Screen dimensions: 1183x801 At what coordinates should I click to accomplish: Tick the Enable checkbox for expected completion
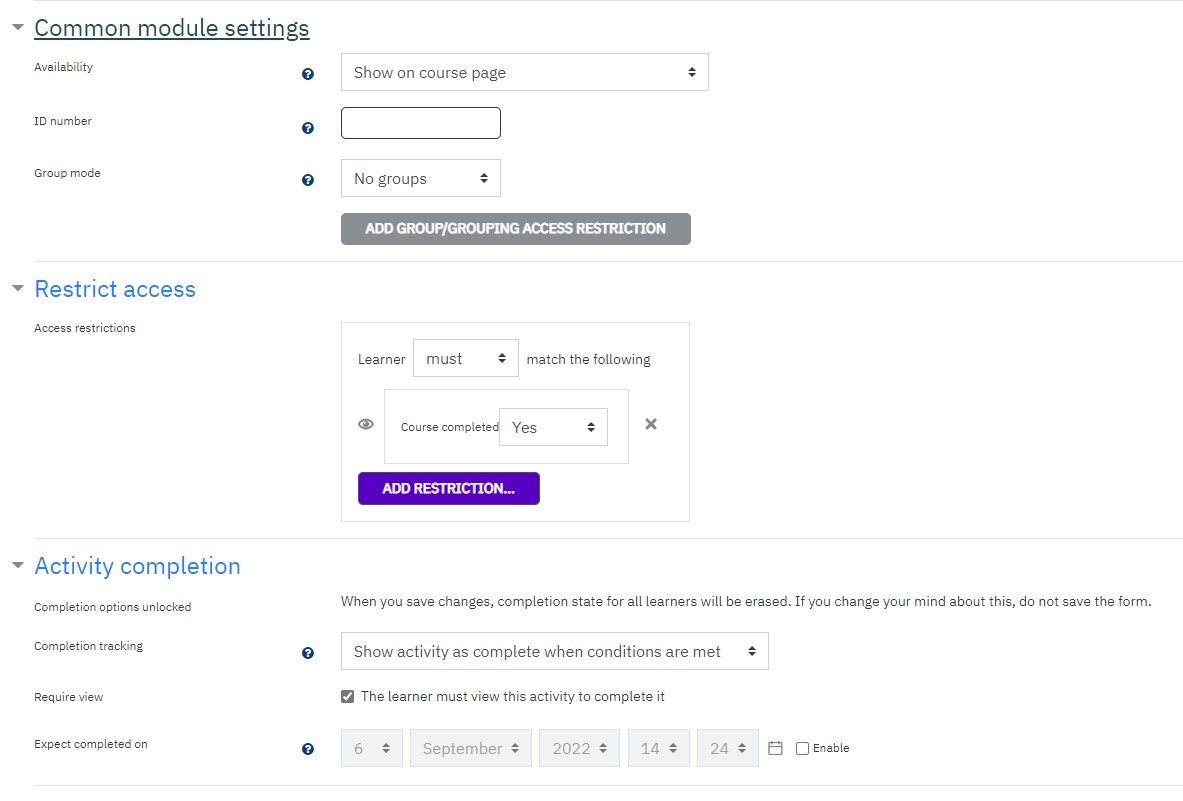point(802,748)
